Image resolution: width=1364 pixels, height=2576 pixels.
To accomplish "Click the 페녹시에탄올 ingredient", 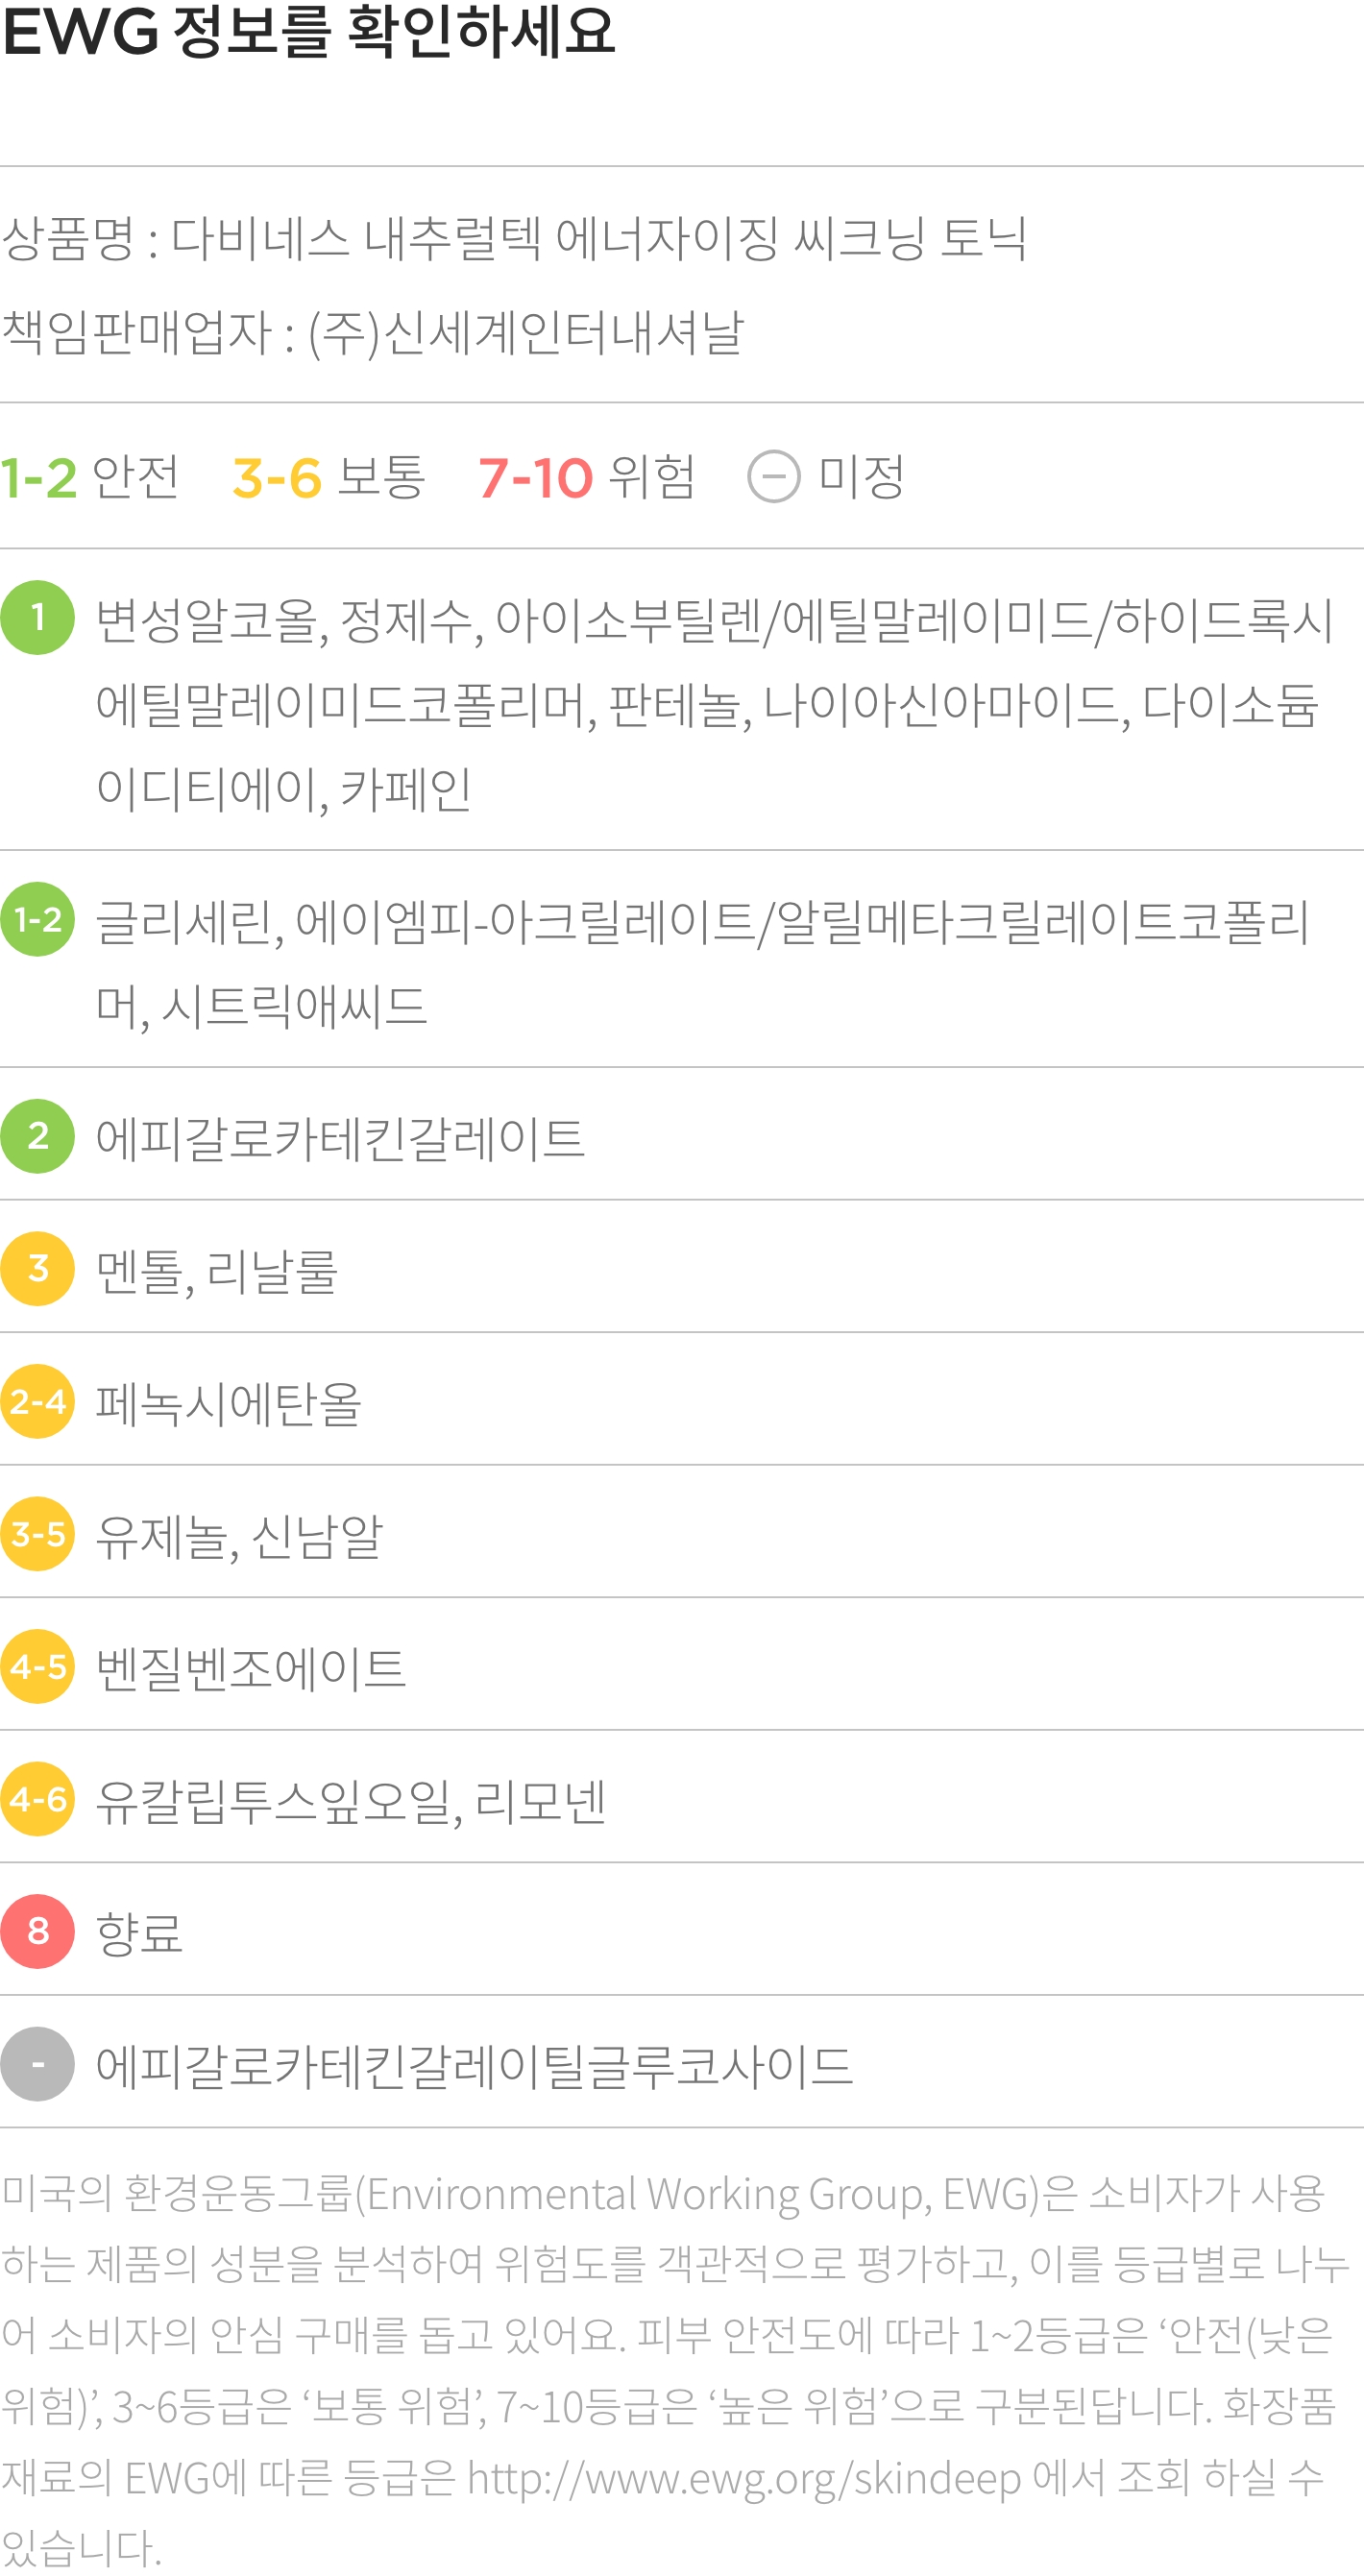I will pyautogui.click(x=228, y=1402).
